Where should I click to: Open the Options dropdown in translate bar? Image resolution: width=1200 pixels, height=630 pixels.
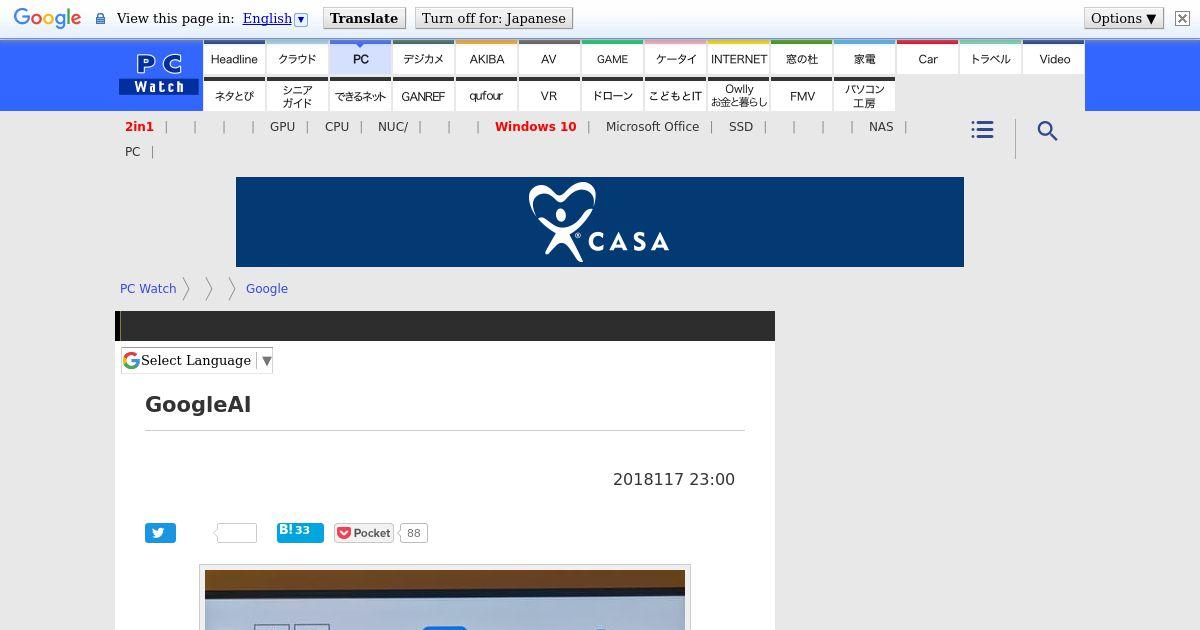pos(1124,18)
